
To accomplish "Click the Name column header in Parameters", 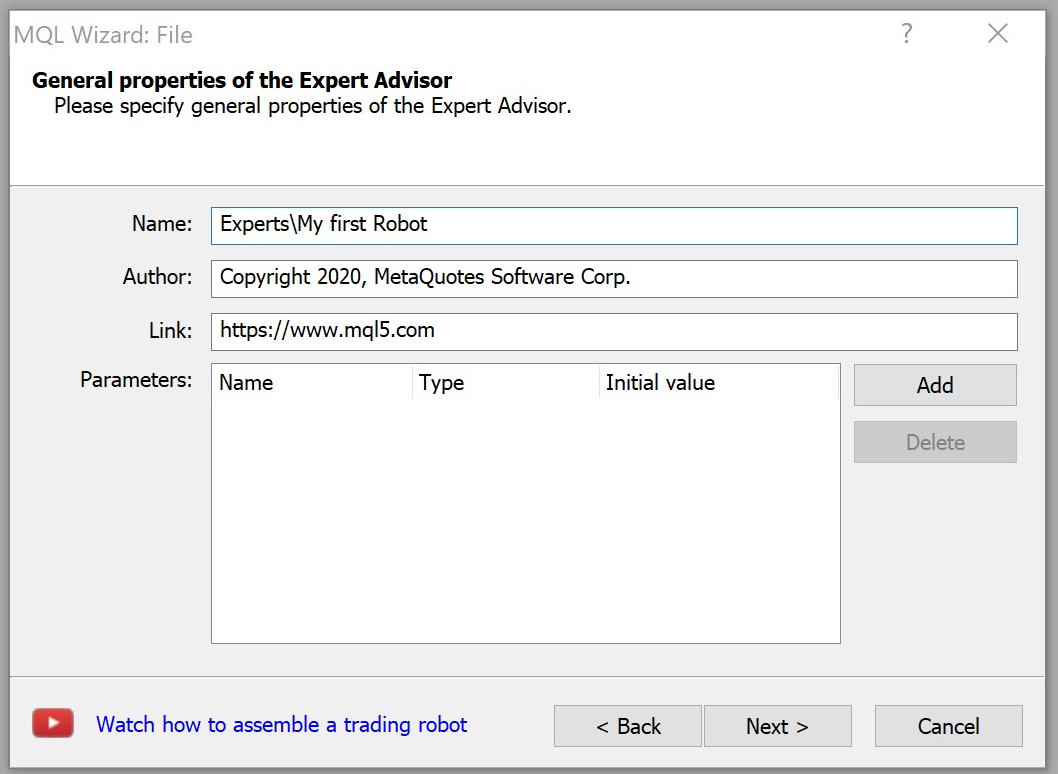I will pyautogui.click(x=312, y=383).
